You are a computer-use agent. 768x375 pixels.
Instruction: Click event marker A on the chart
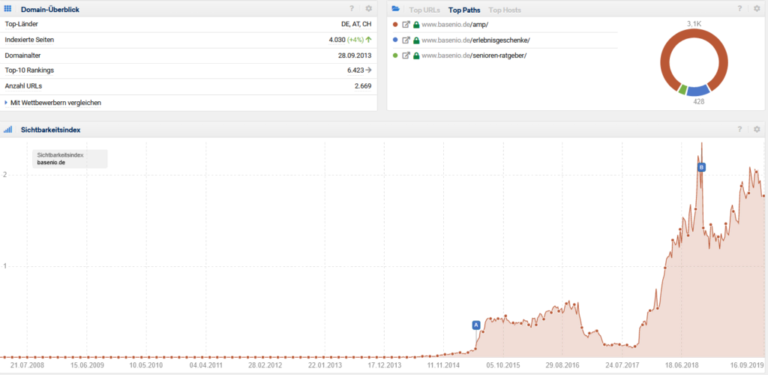(476, 325)
